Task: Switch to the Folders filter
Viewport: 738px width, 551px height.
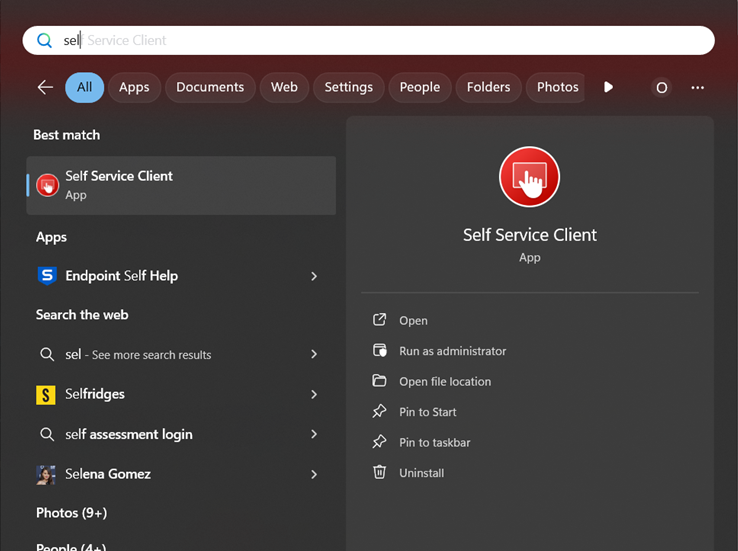Action: pos(489,87)
